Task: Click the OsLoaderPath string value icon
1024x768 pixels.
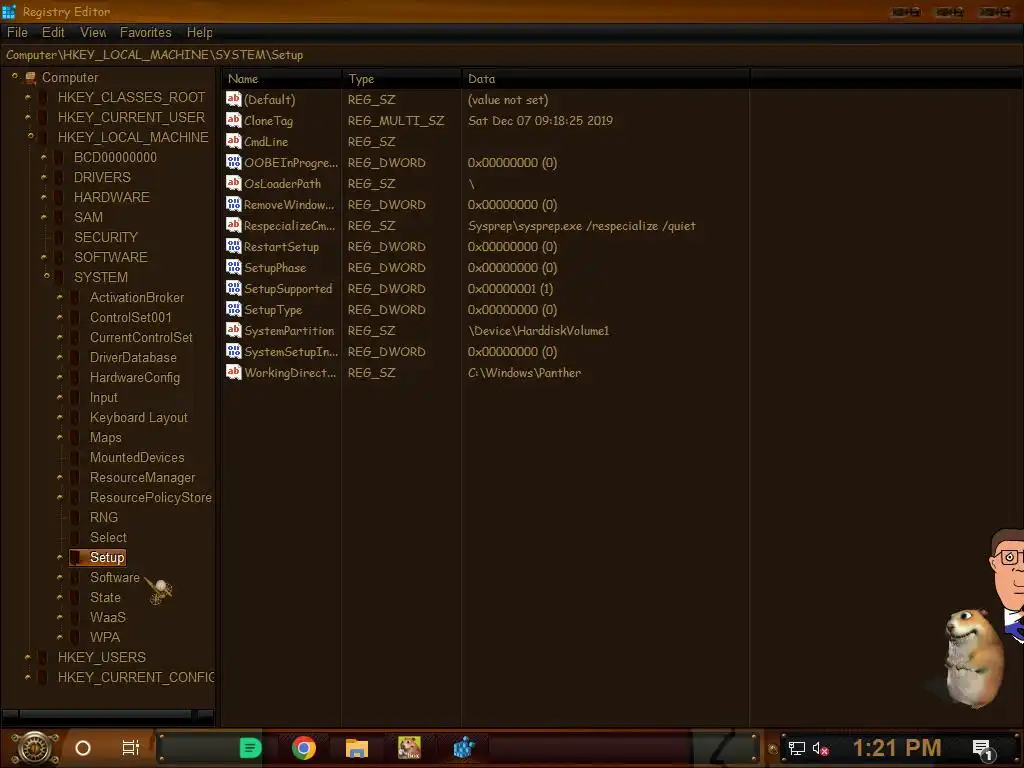Action: (x=233, y=183)
